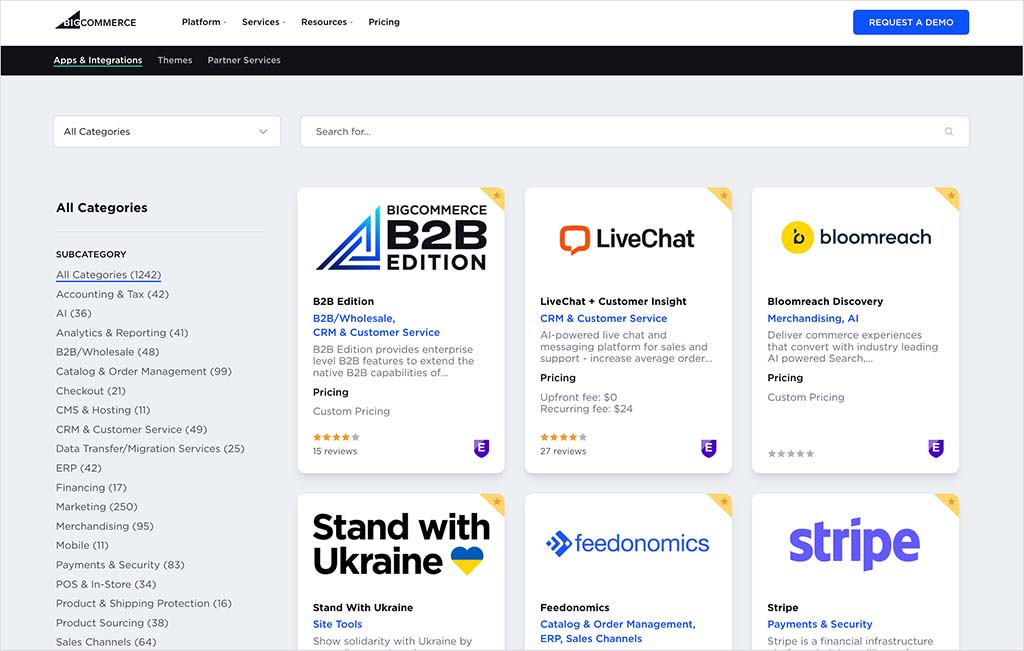The height and width of the screenshot is (651, 1024).
Task: Filter by Analytics & Reporting (41)
Action: 122,332
